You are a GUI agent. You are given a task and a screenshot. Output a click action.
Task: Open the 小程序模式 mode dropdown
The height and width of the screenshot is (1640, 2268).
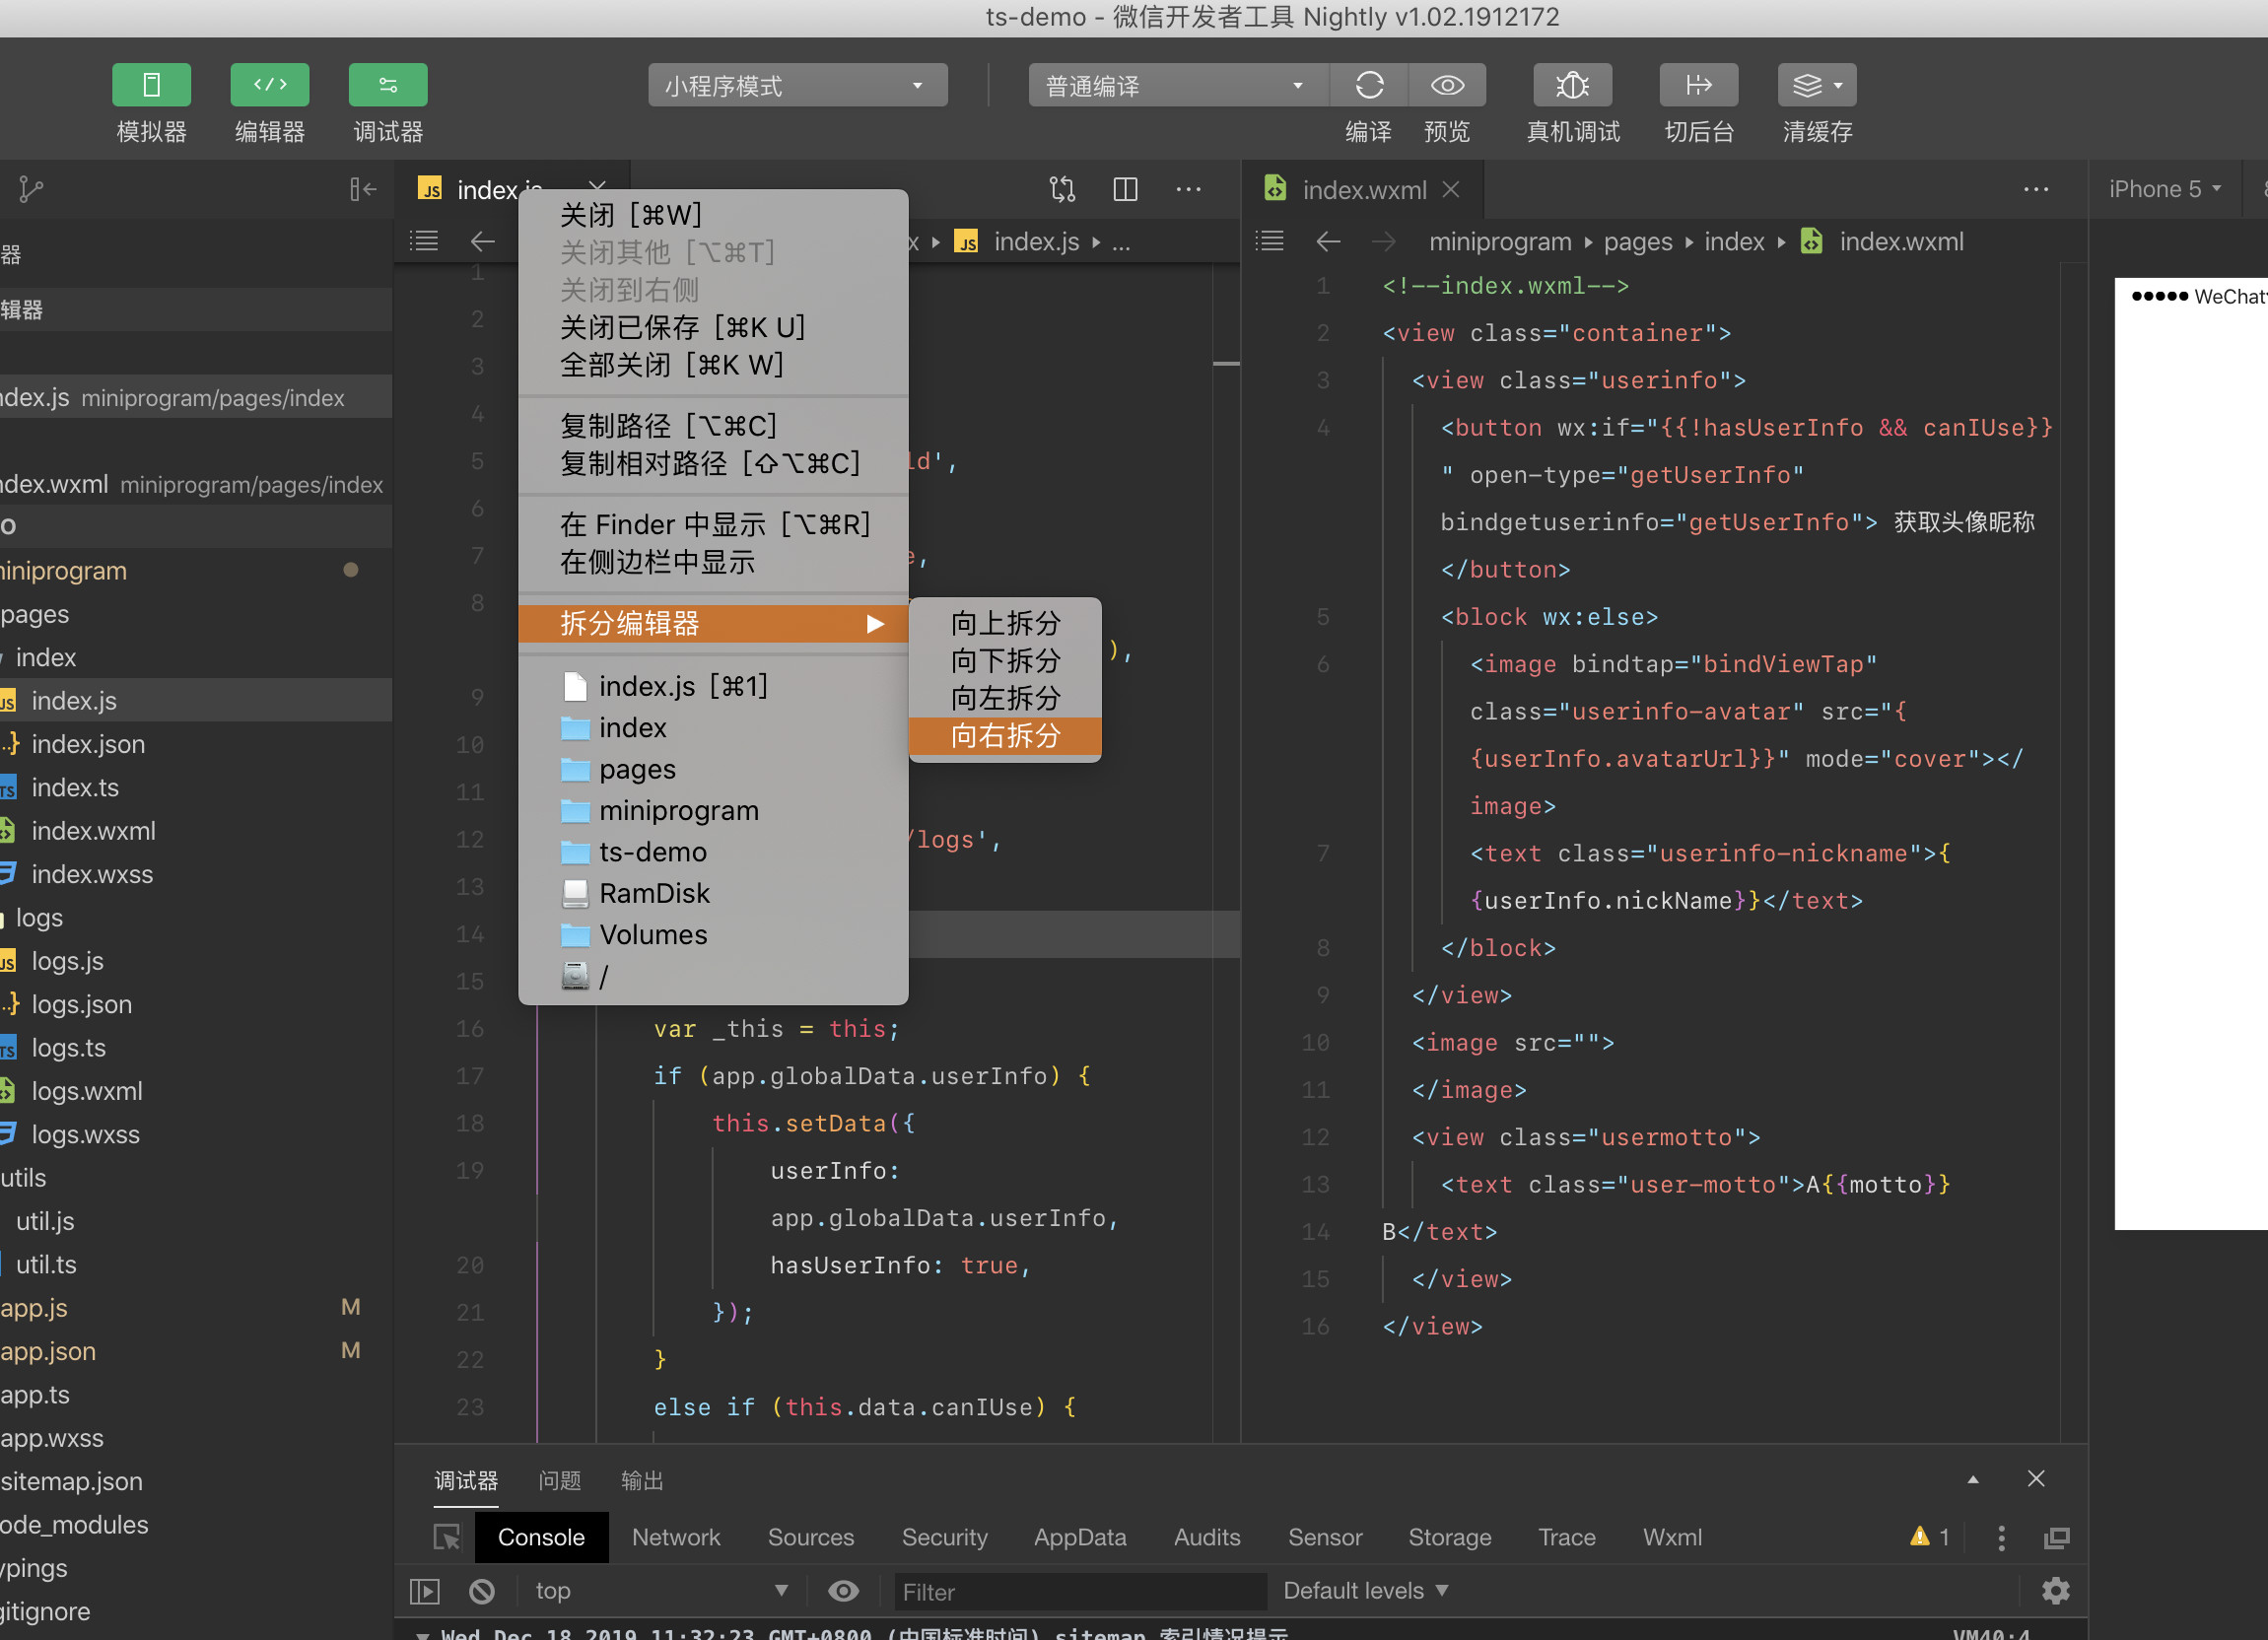[x=797, y=85]
